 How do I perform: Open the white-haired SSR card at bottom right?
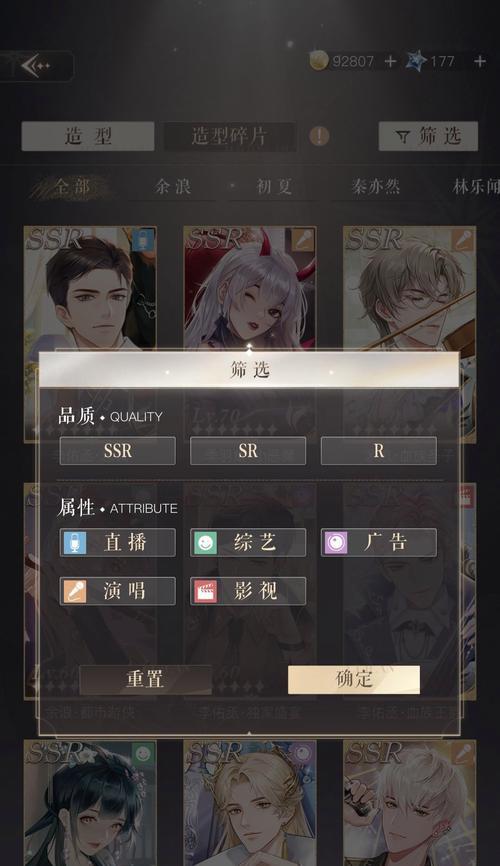(x=409, y=803)
